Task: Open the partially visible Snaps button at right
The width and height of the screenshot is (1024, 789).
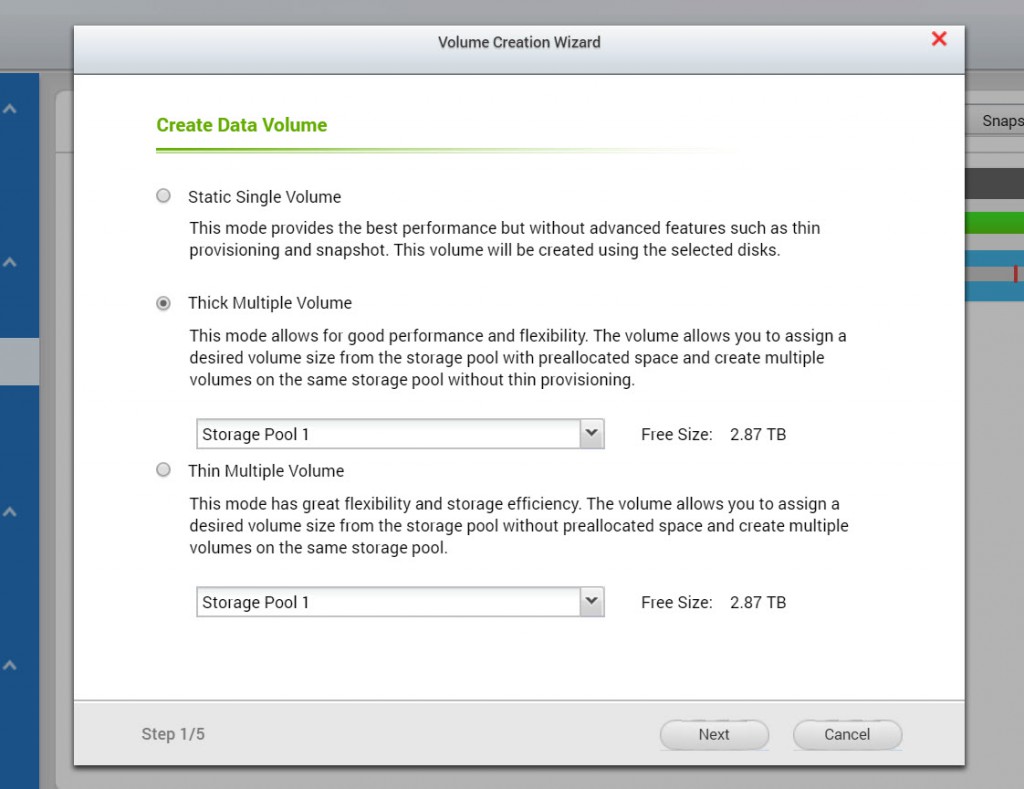Action: click(x=998, y=121)
